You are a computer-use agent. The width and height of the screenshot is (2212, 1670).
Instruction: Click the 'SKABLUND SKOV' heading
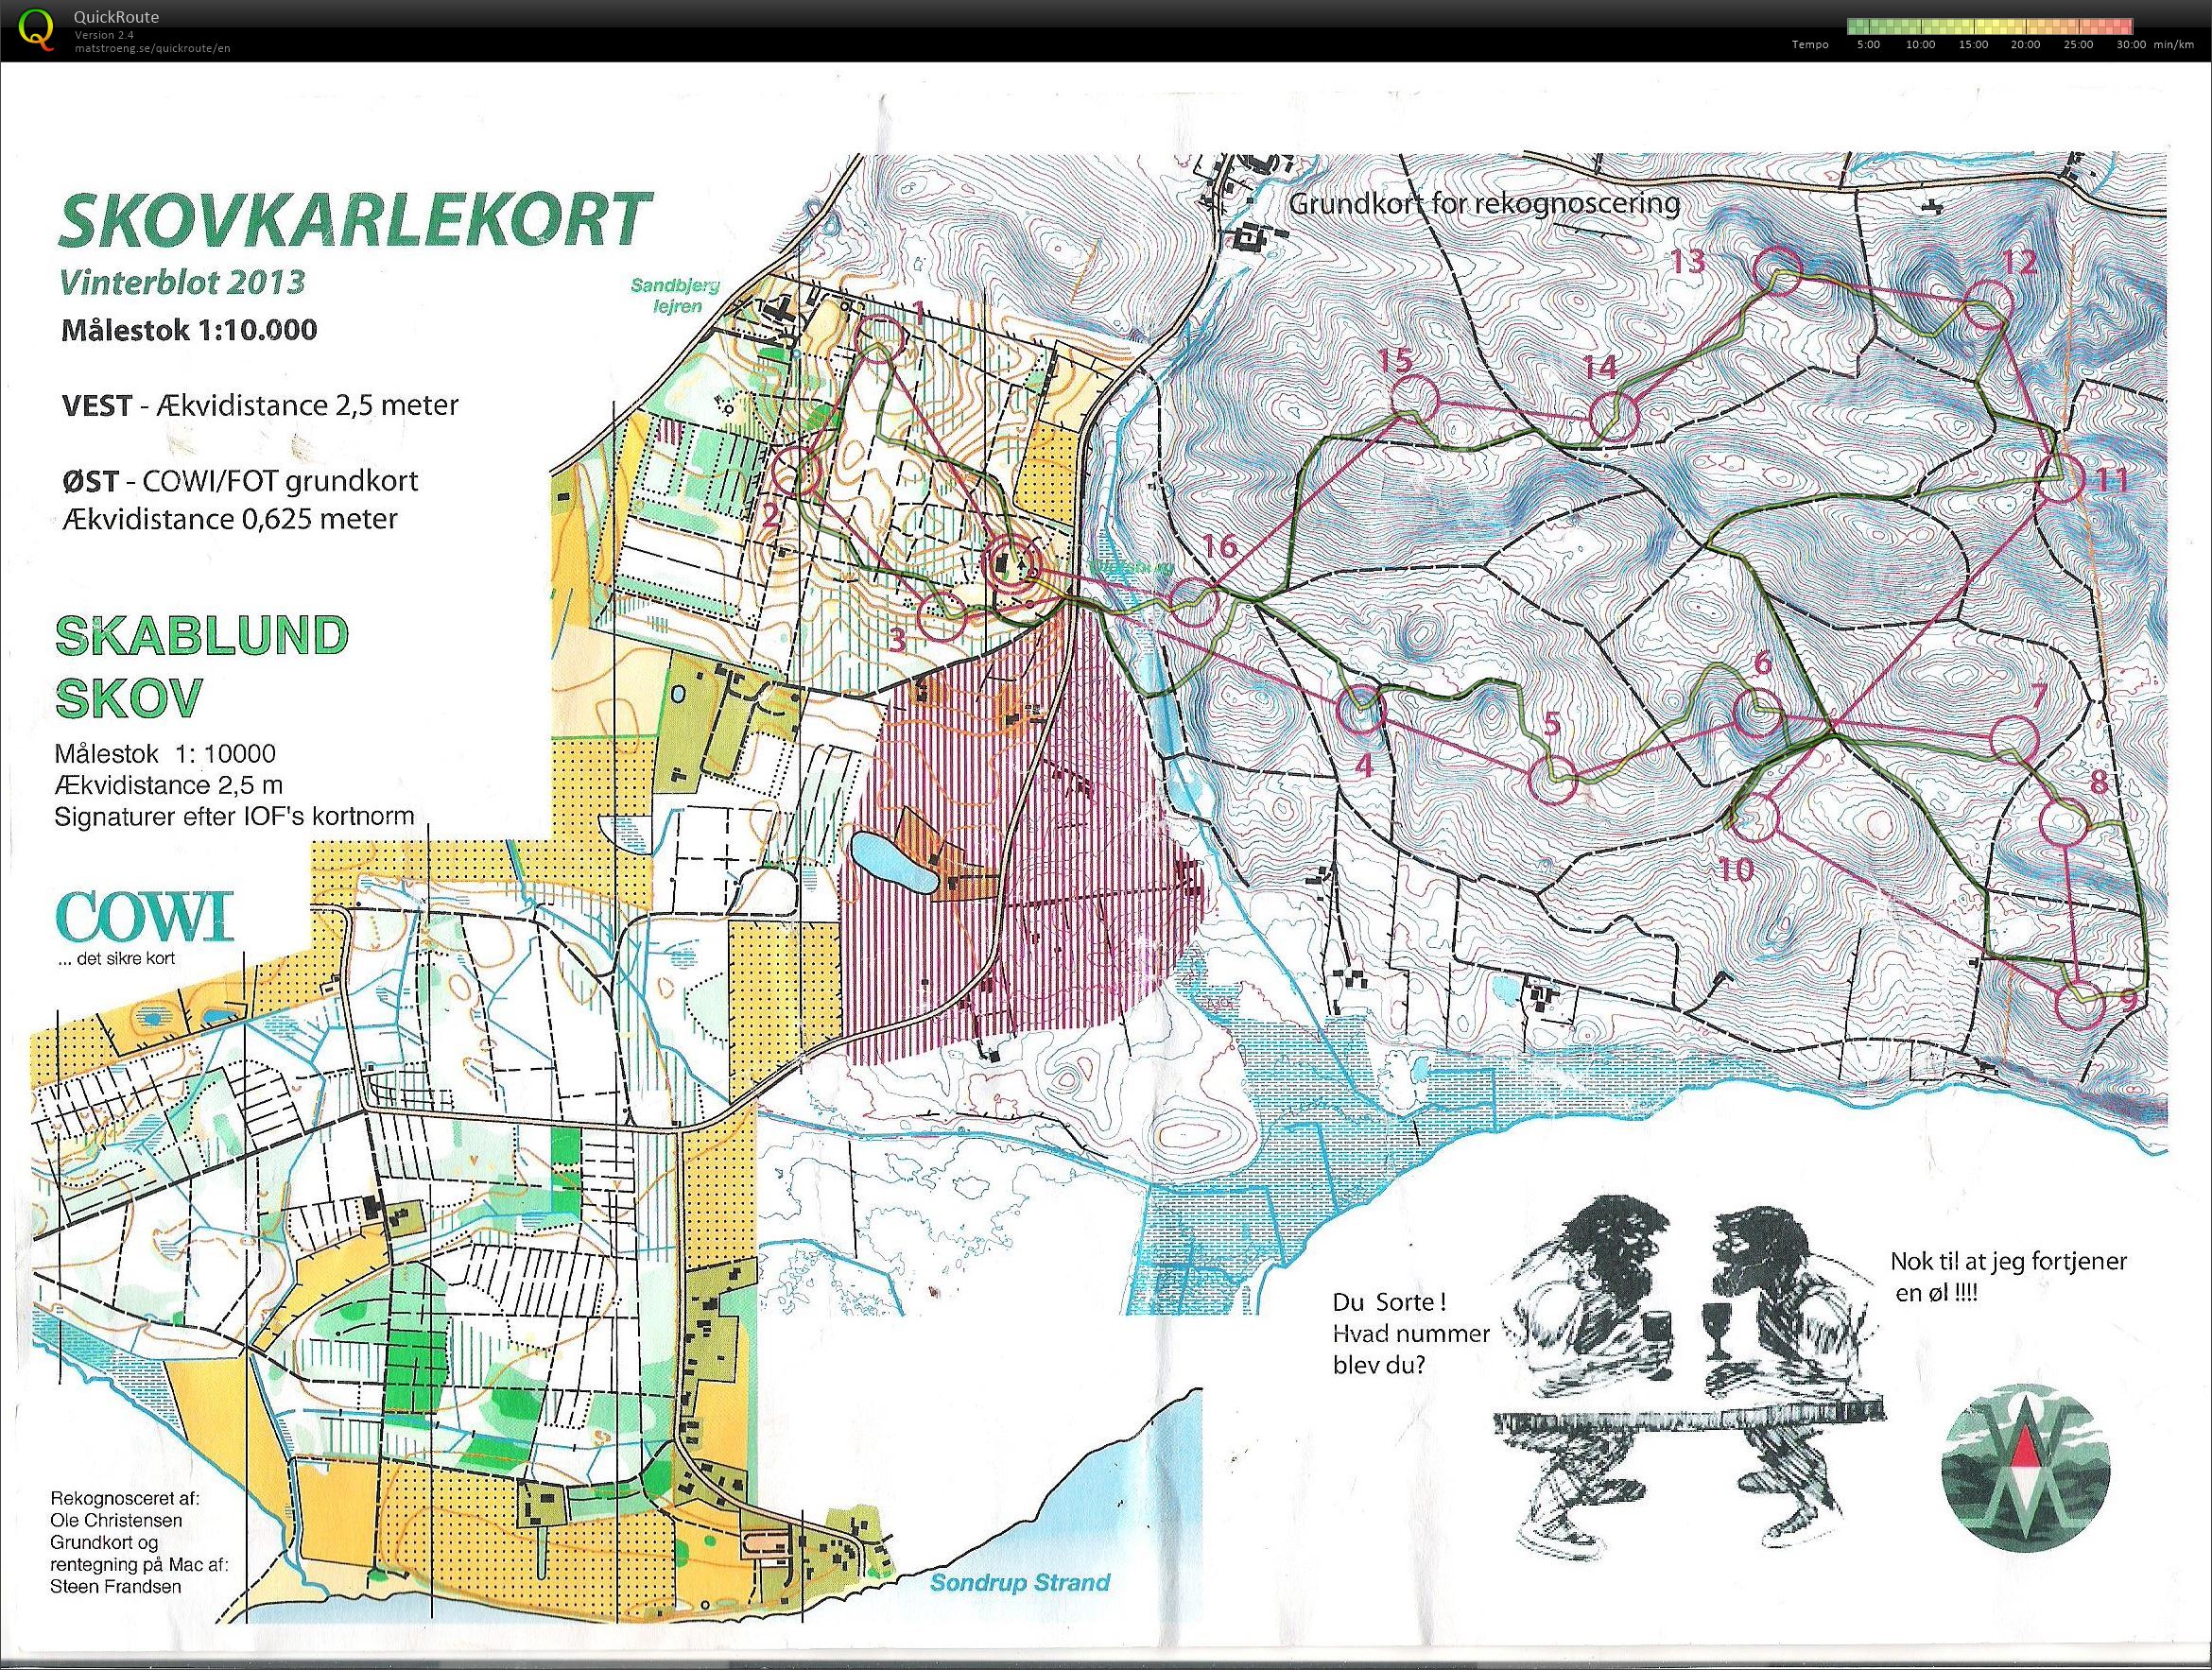click(x=202, y=666)
